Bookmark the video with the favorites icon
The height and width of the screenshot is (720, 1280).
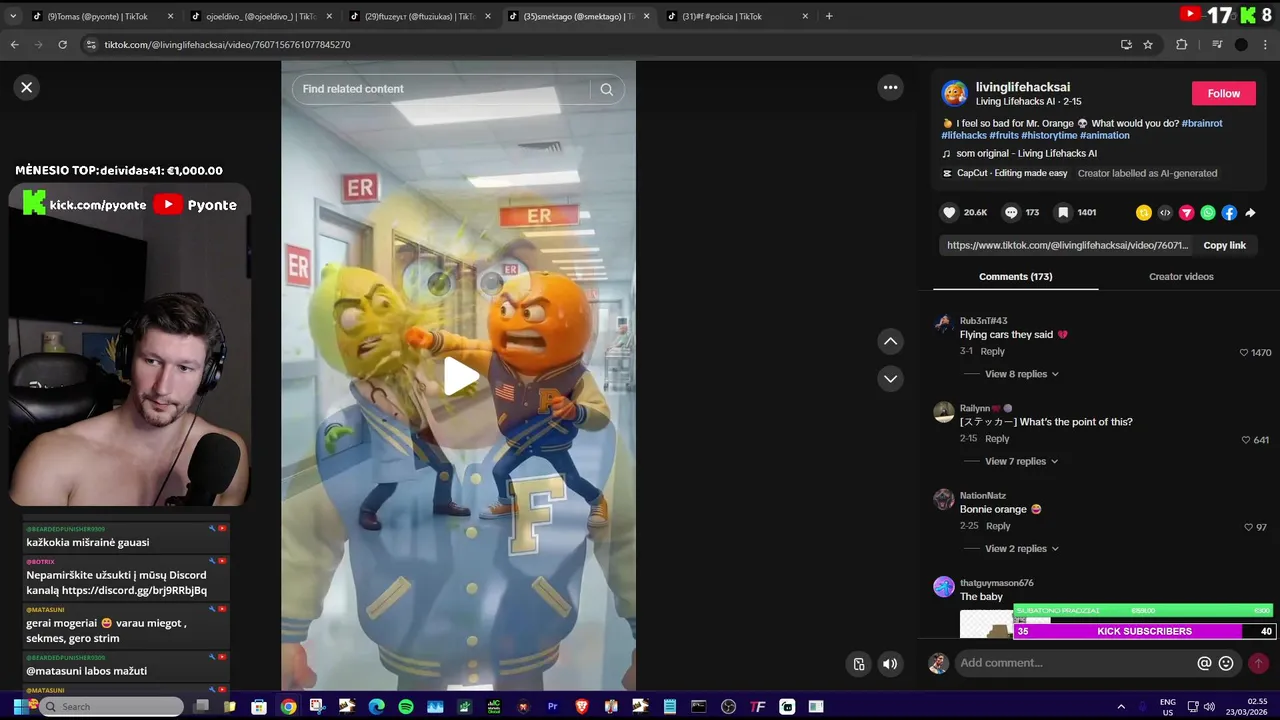click(x=1063, y=212)
